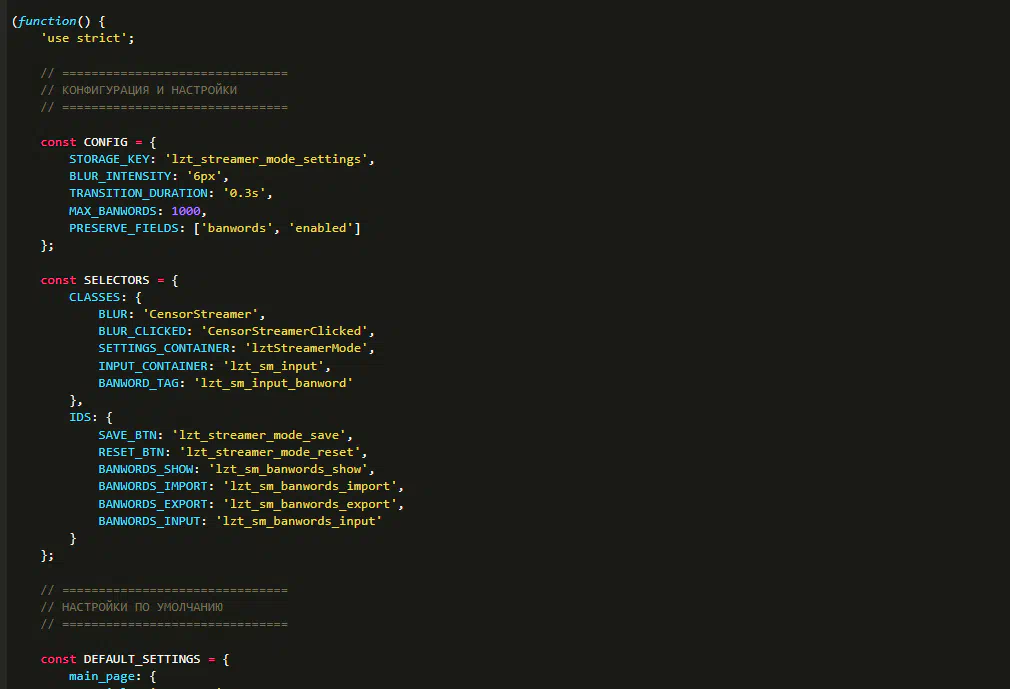Click the 'CensorStreamerClicked' string value
The image size is (1010, 689).
(x=287, y=331)
